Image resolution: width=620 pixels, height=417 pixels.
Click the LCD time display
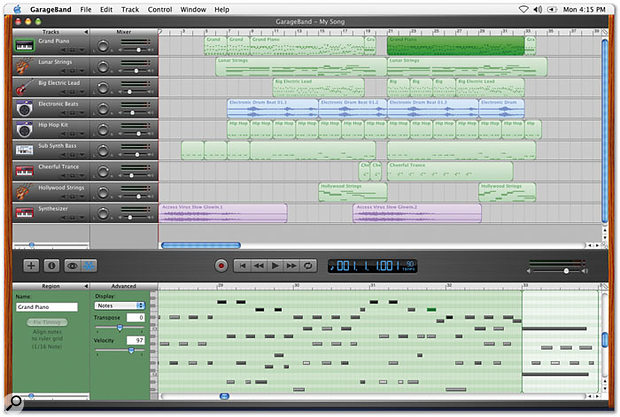[372, 266]
